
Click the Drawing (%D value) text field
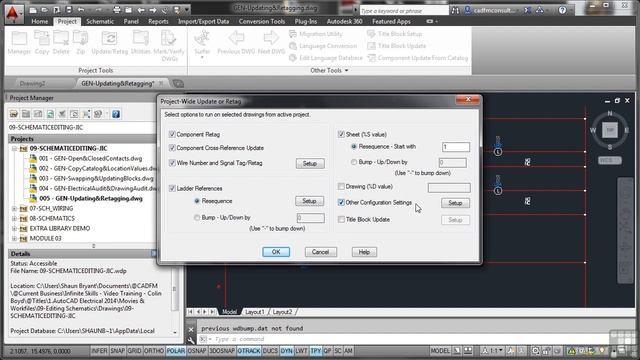click(449, 187)
